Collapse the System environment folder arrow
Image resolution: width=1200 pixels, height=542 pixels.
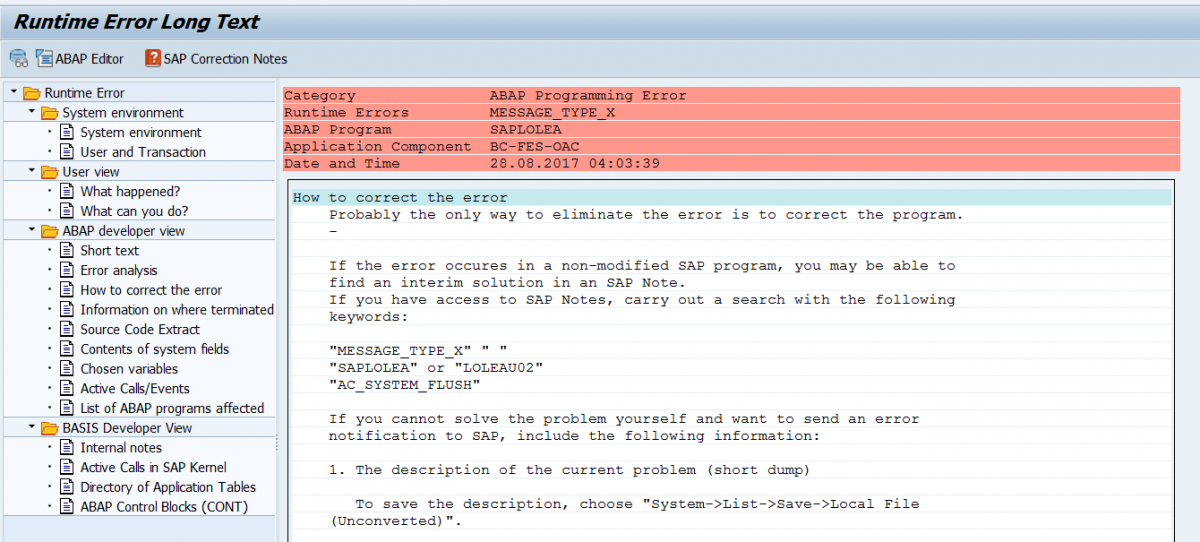click(x=31, y=112)
